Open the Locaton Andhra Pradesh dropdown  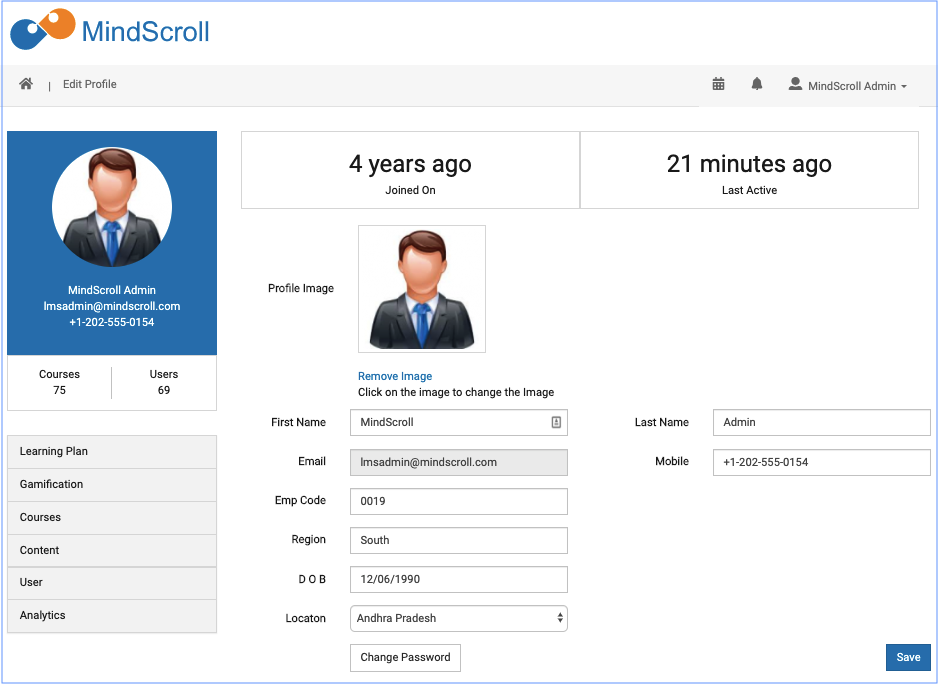coord(459,619)
